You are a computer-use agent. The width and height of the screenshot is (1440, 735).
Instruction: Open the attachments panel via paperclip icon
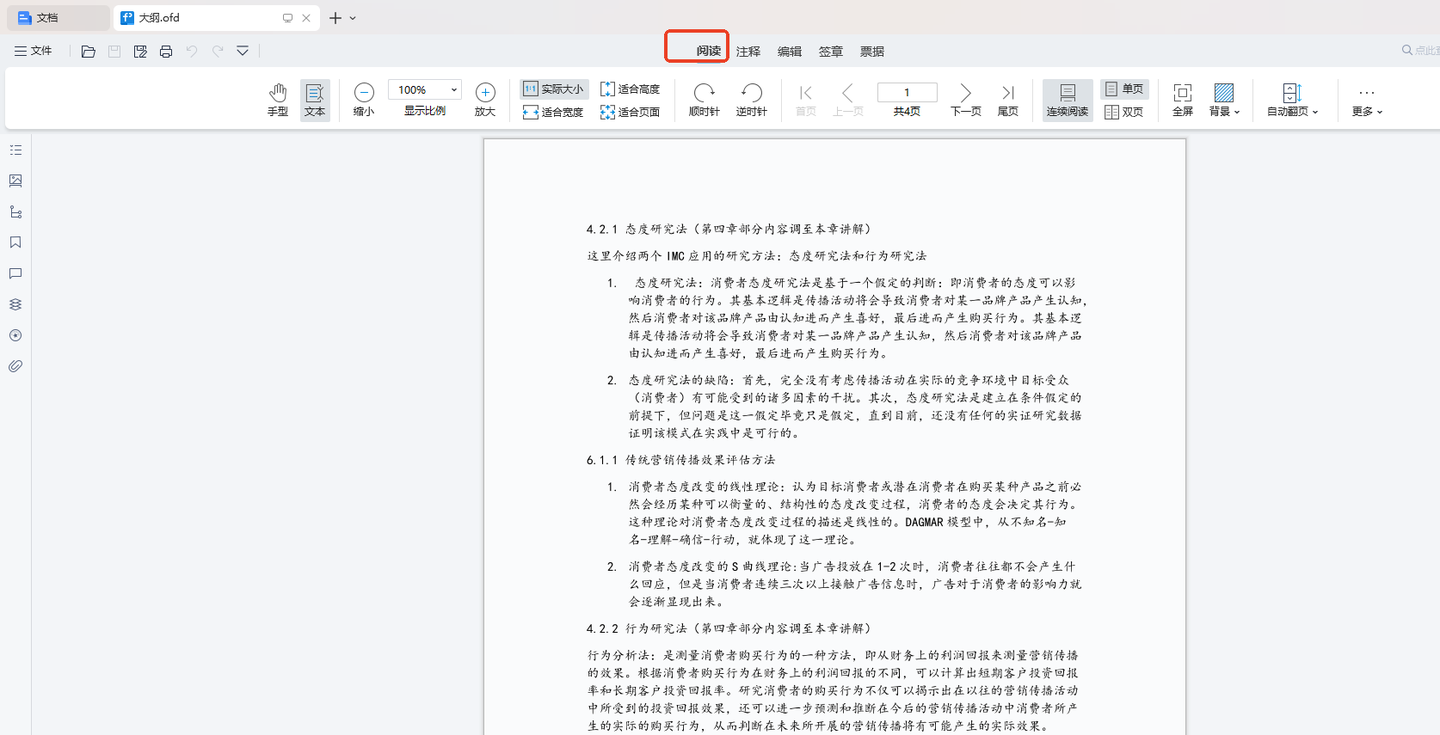[x=15, y=365]
